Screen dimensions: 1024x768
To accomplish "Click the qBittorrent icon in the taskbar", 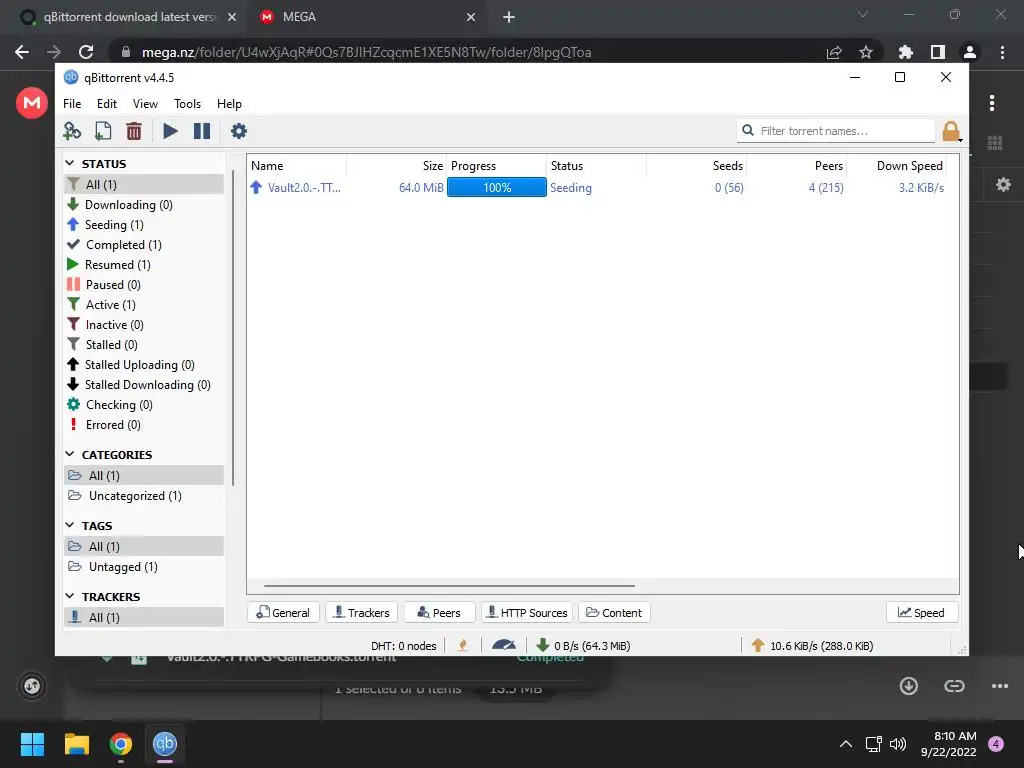I will click(165, 743).
